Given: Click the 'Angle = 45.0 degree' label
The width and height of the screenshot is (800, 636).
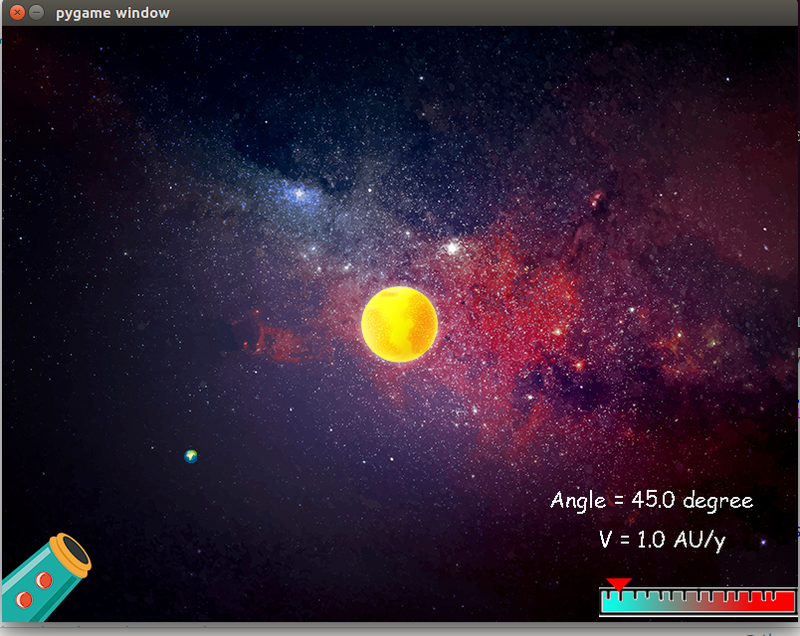Looking at the screenshot, I should (x=651, y=501).
